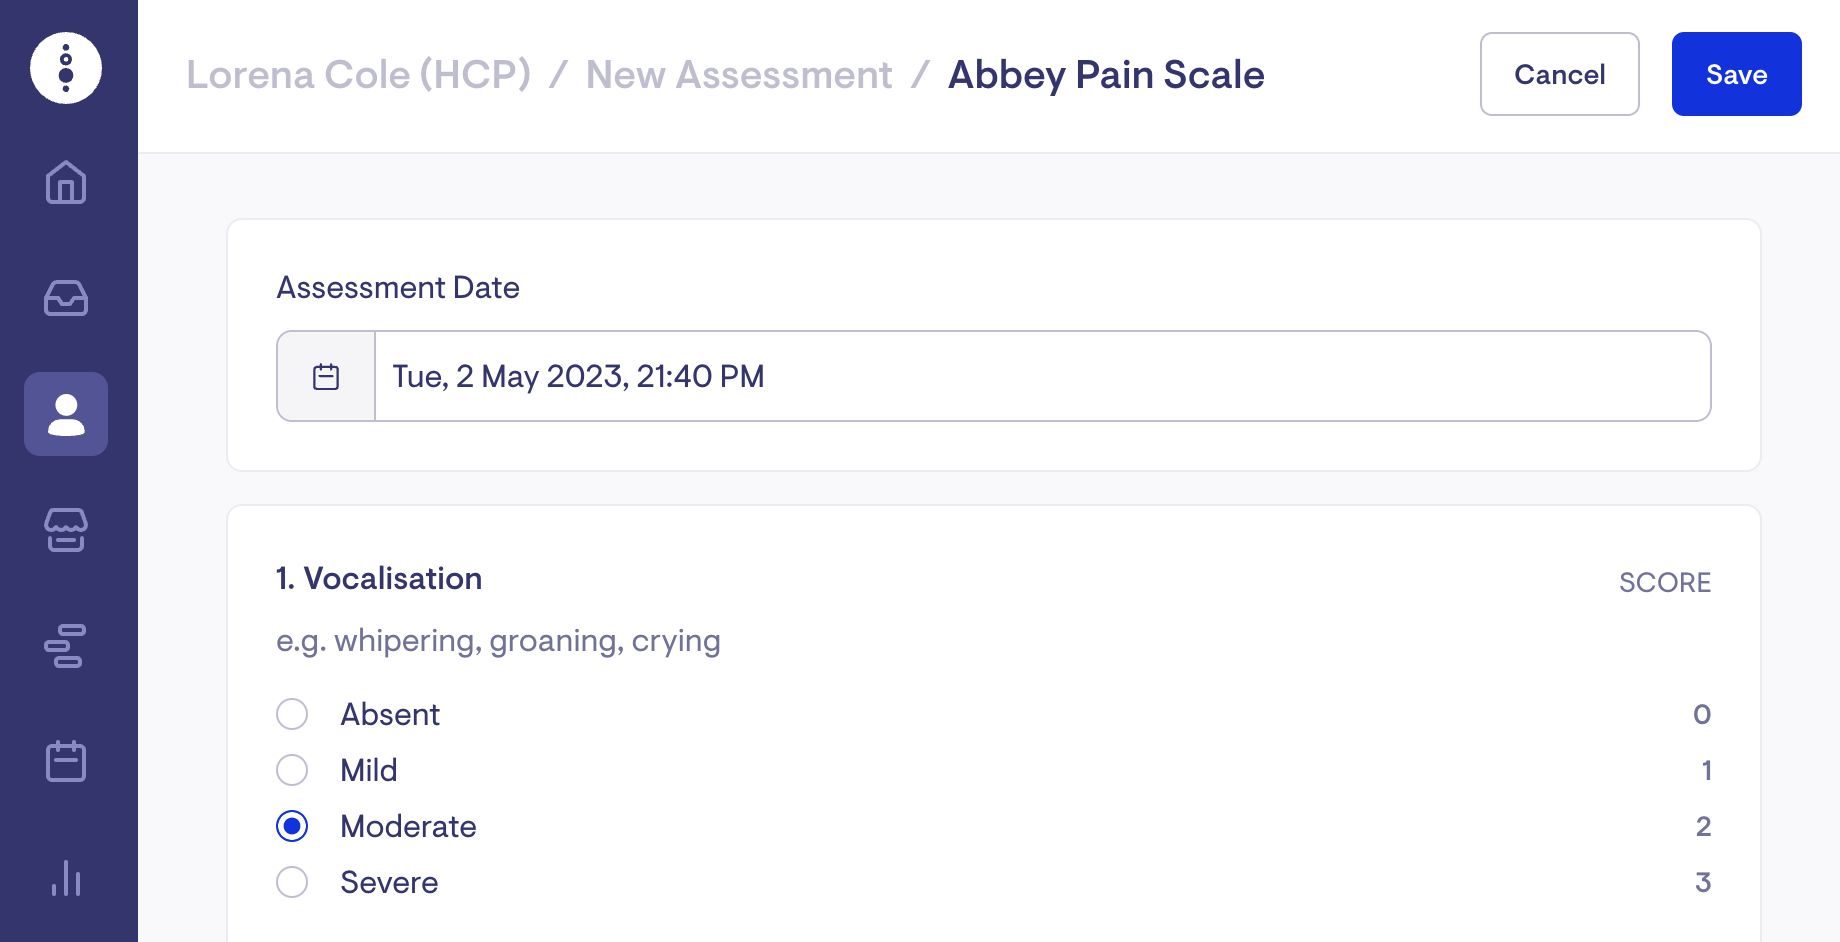This screenshot has width=1840, height=942.
Task: Open the storefront sidebar icon
Action: tap(66, 530)
